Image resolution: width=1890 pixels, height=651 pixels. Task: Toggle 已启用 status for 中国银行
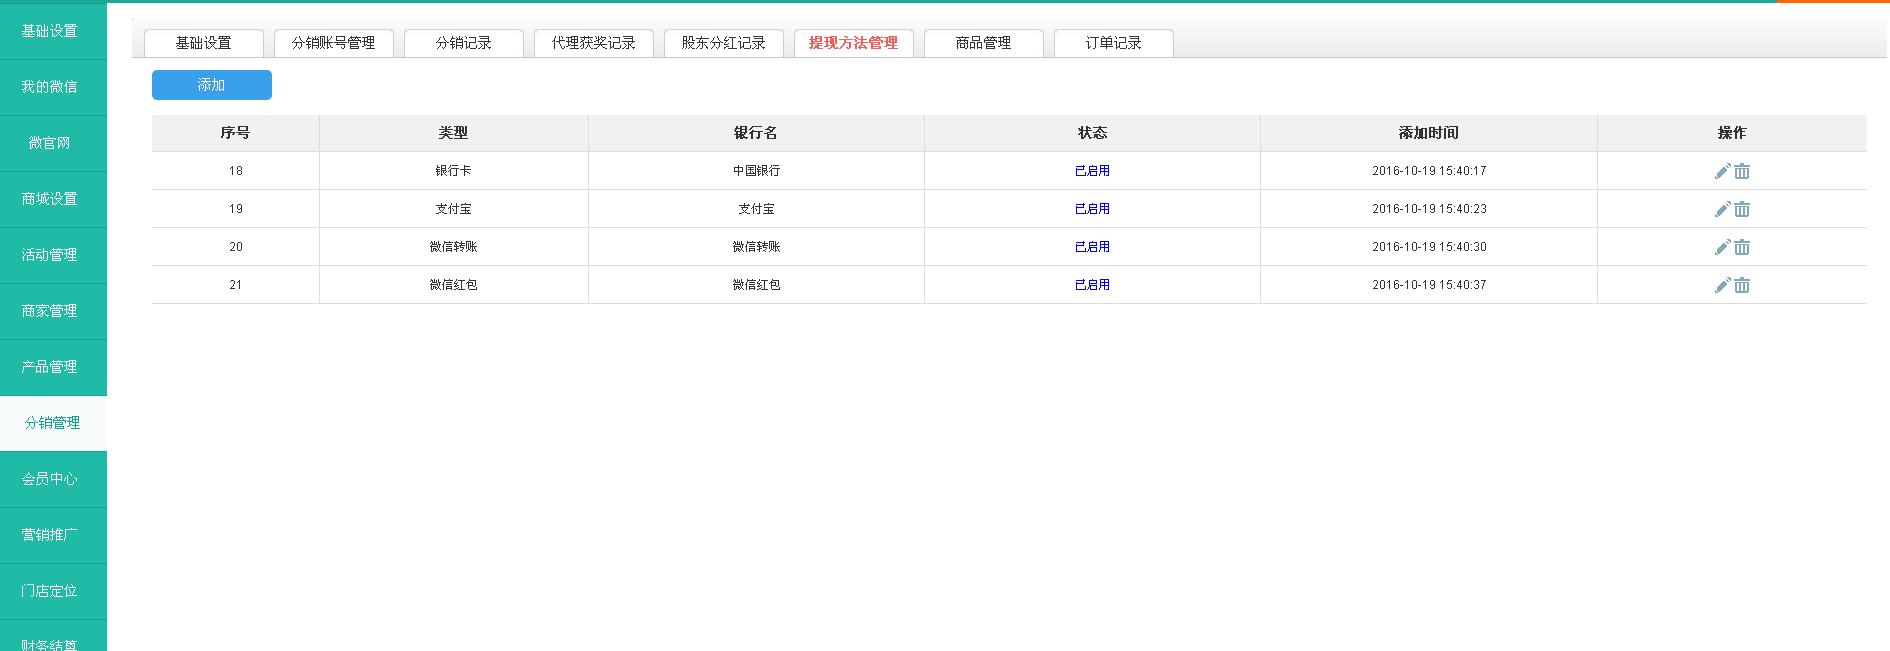pos(1092,171)
